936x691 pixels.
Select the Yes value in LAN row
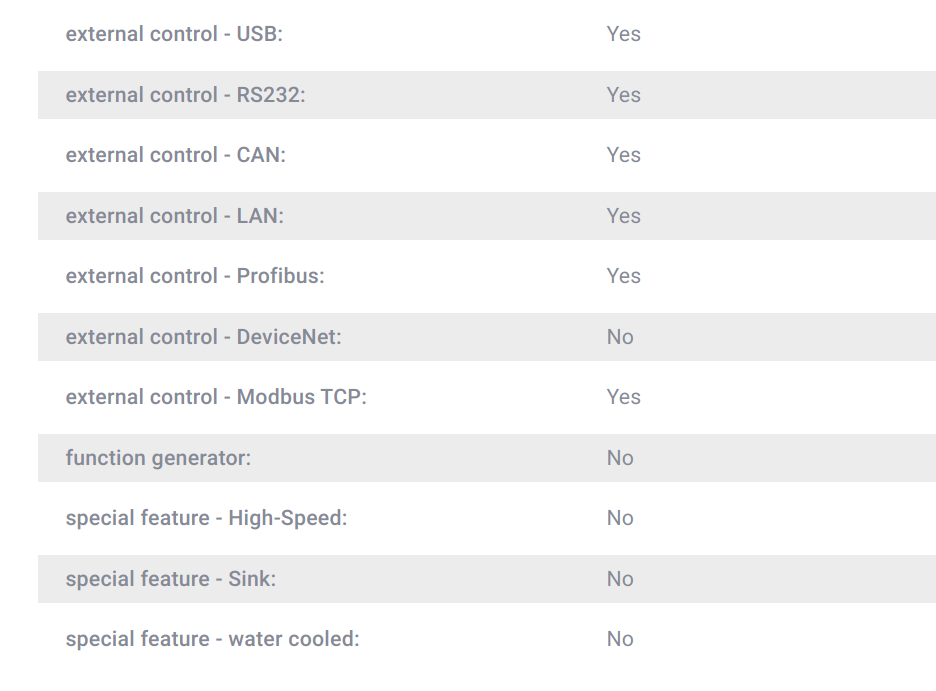tap(623, 216)
